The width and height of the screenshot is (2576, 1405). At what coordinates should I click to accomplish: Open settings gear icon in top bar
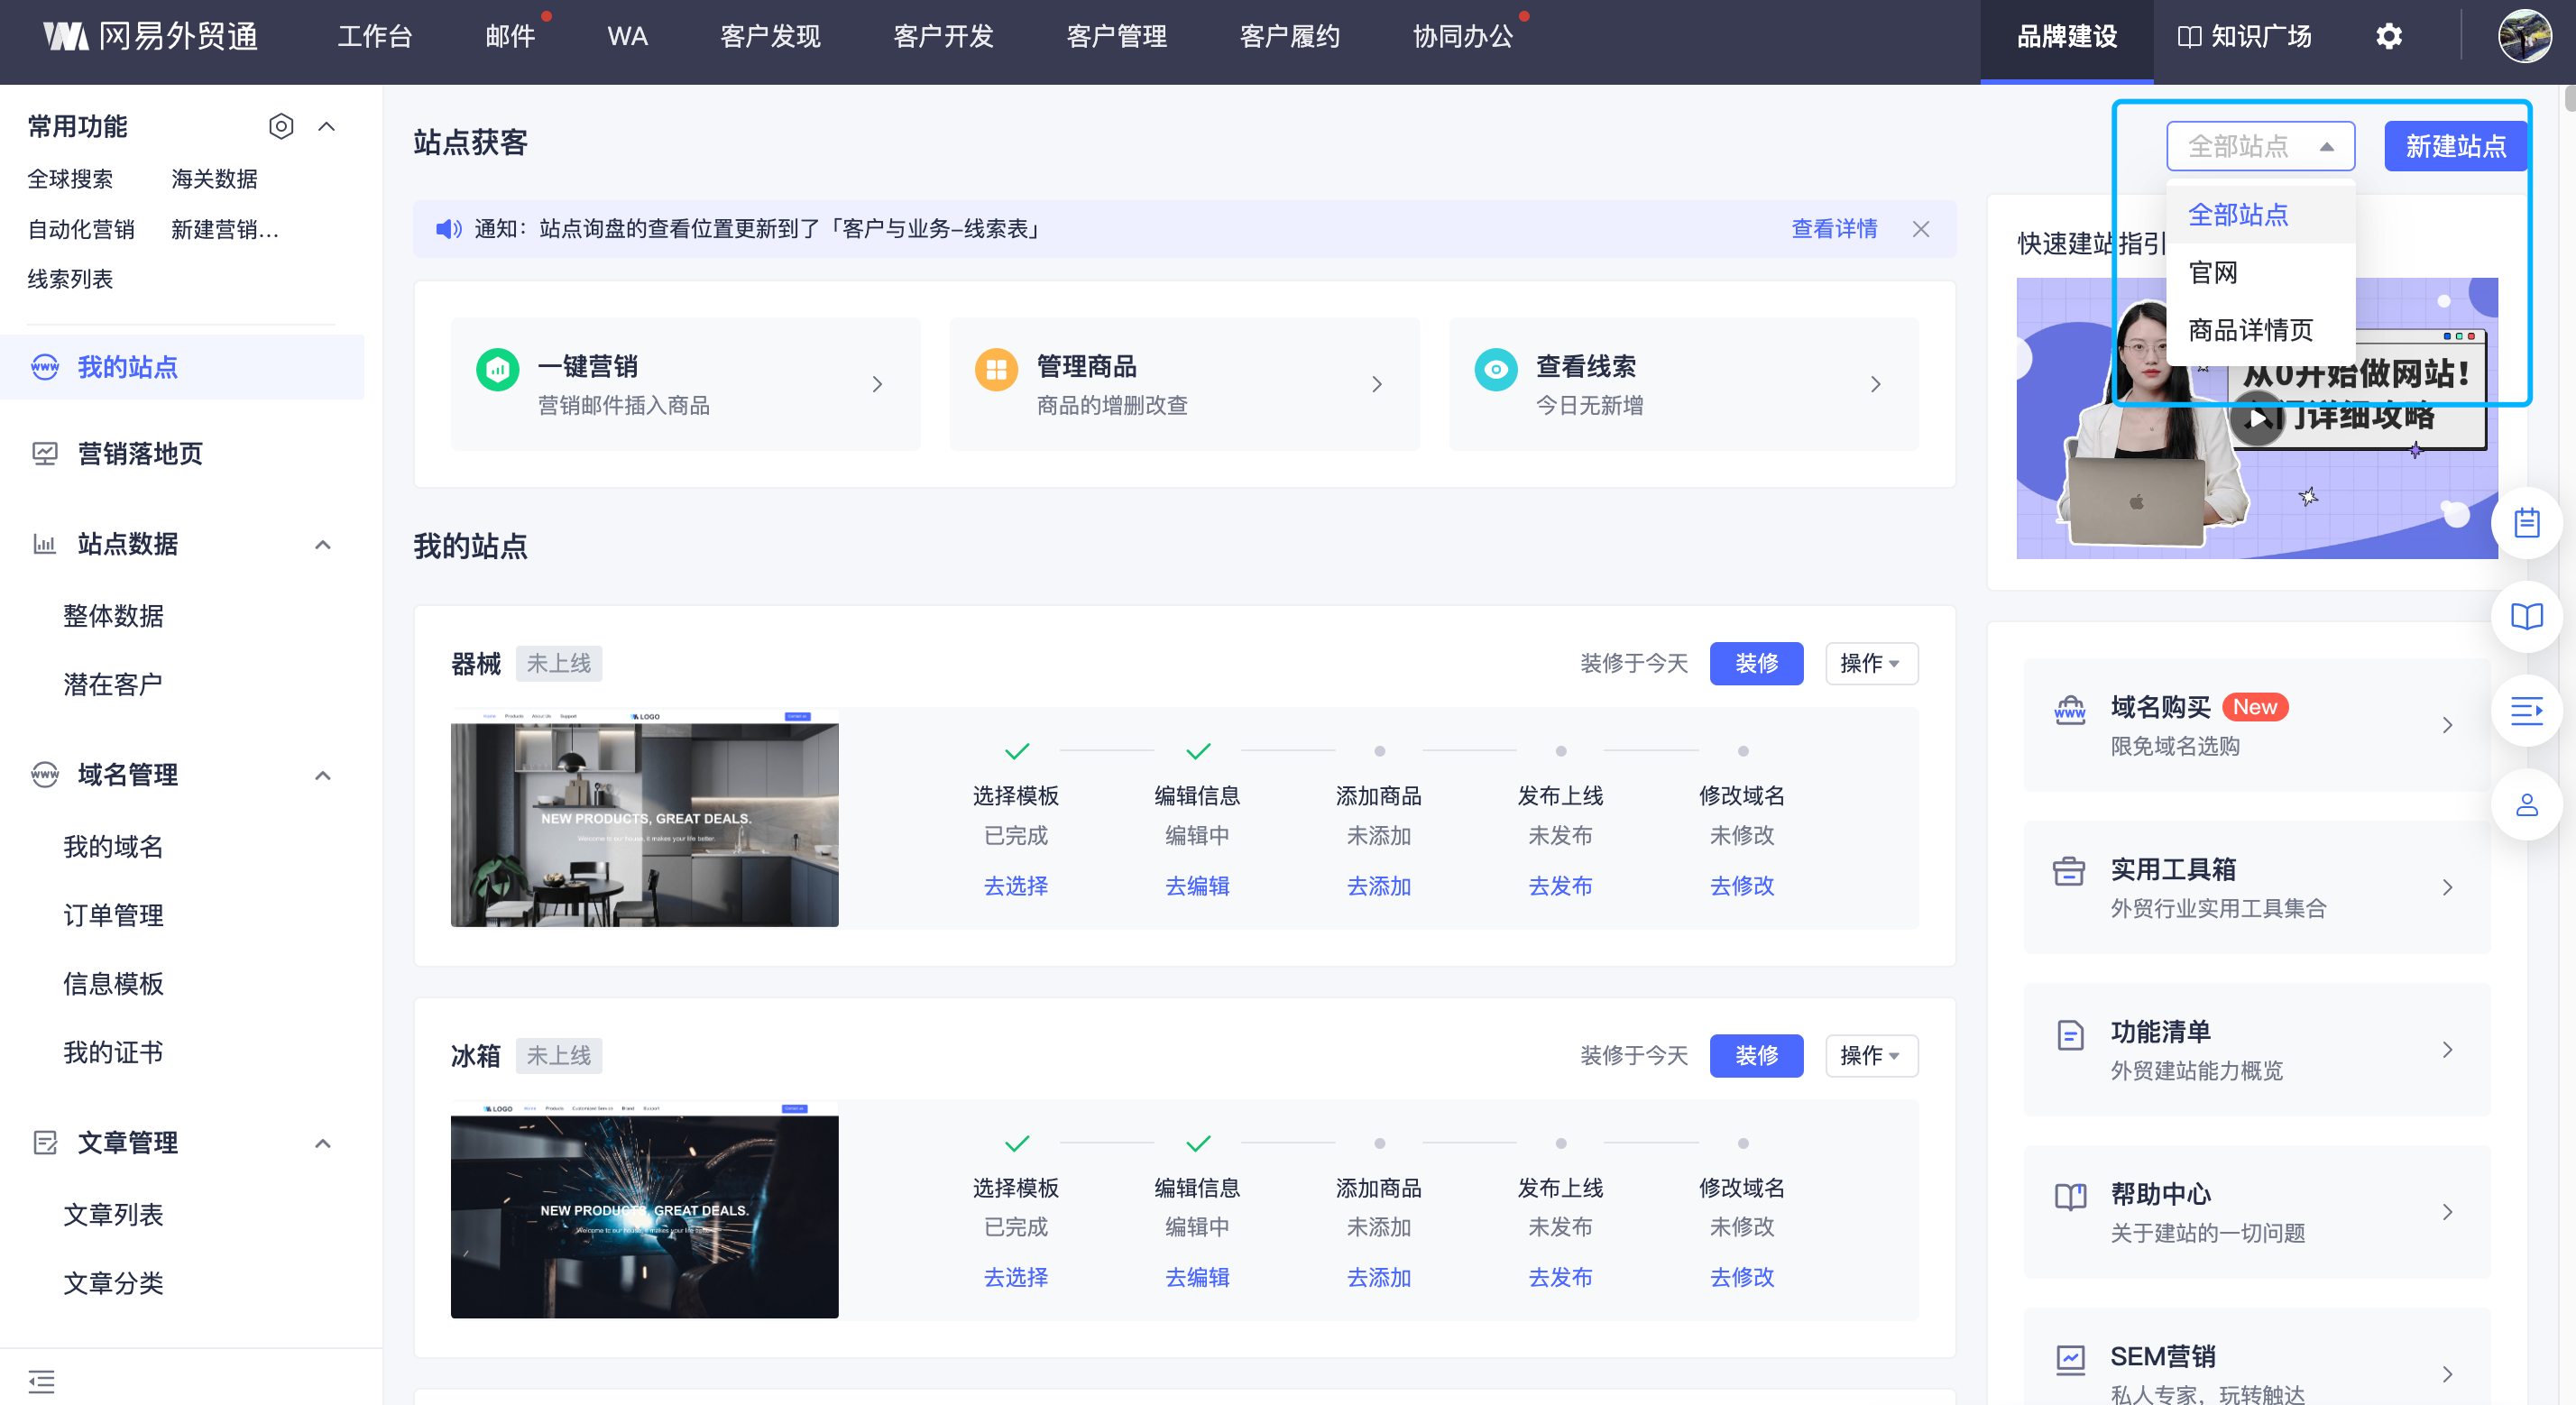[2388, 37]
